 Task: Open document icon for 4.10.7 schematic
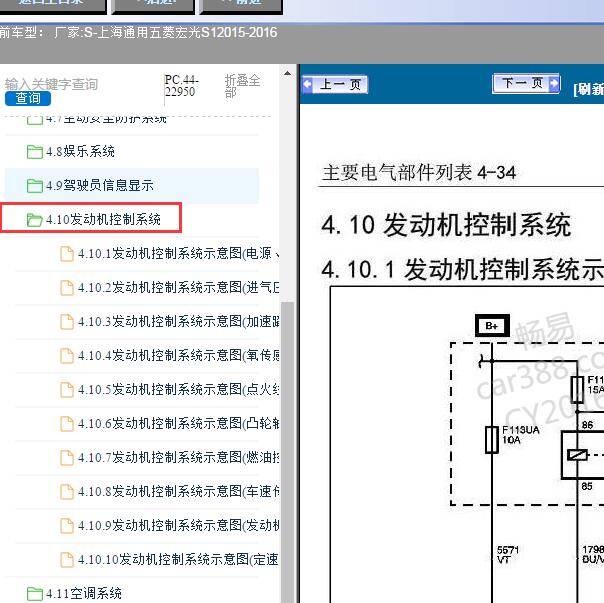pos(67,458)
